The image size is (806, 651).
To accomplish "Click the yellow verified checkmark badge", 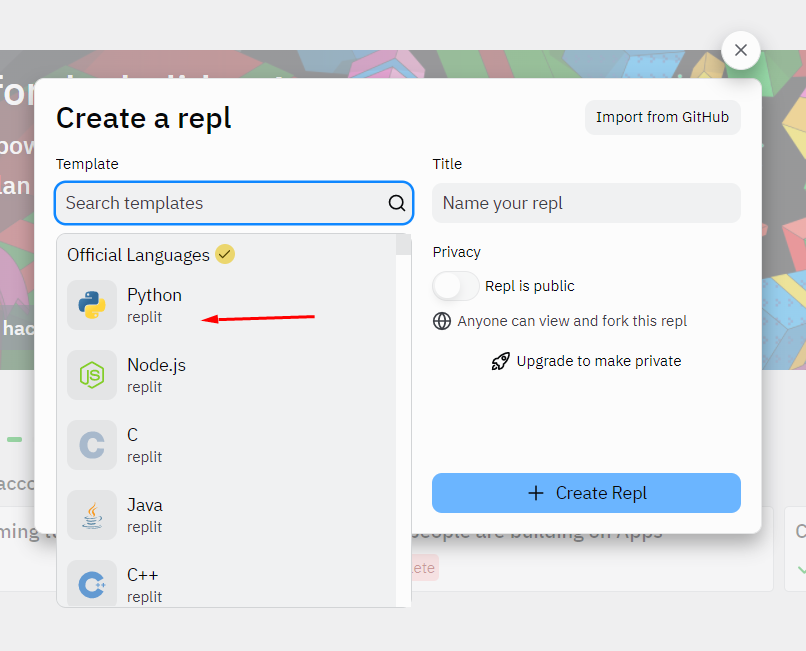I will coord(225,254).
